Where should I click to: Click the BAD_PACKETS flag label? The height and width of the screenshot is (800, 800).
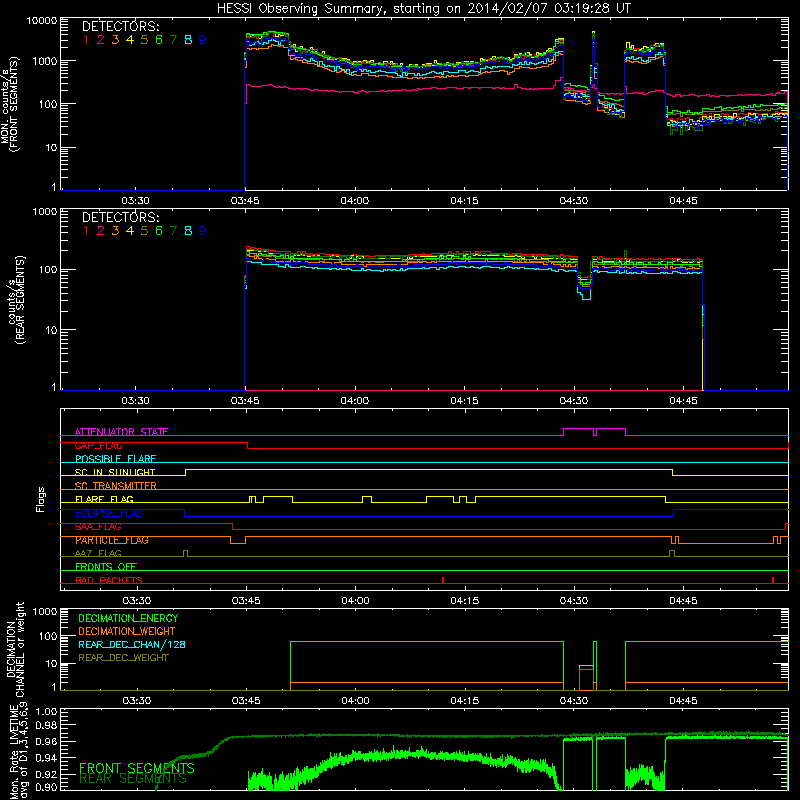click(109, 580)
